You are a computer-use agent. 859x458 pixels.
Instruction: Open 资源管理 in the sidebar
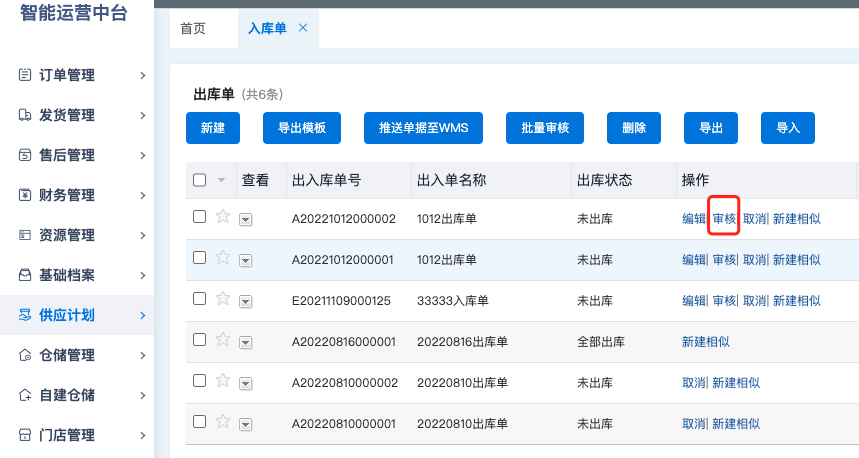click(77, 235)
